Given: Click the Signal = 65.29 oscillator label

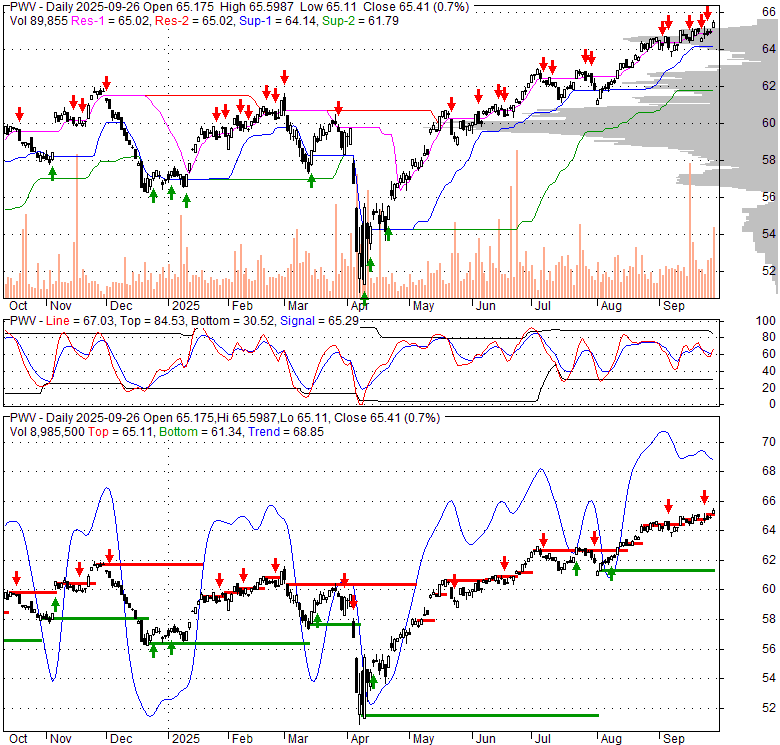Looking at the screenshot, I should point(319,321).
